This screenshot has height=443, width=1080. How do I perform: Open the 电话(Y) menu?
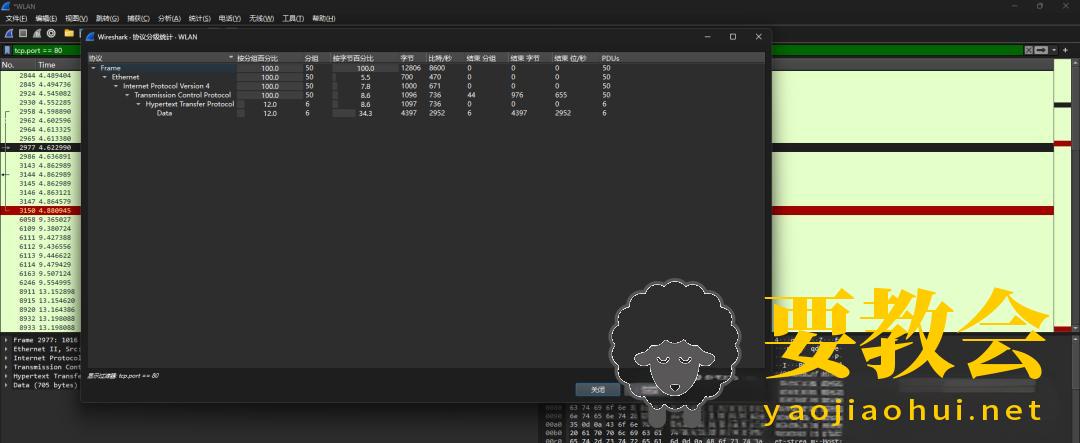(230, 19)
